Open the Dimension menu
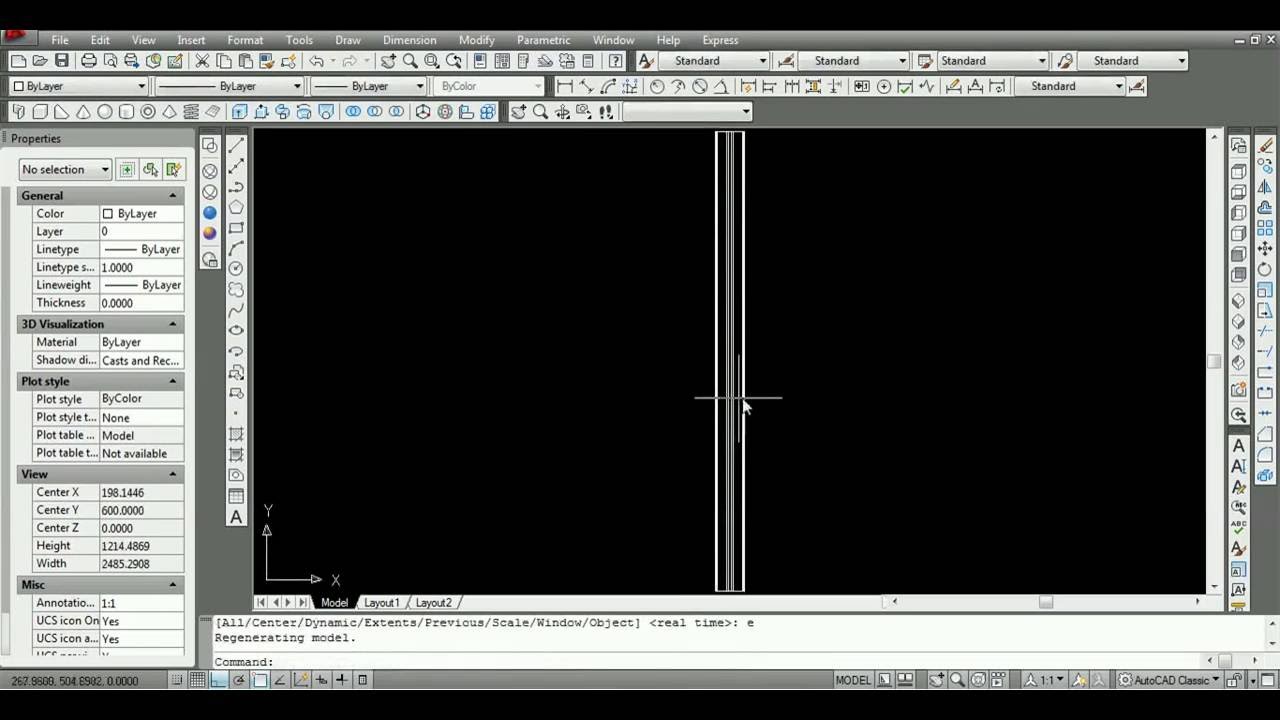 [x=409, y=40]
